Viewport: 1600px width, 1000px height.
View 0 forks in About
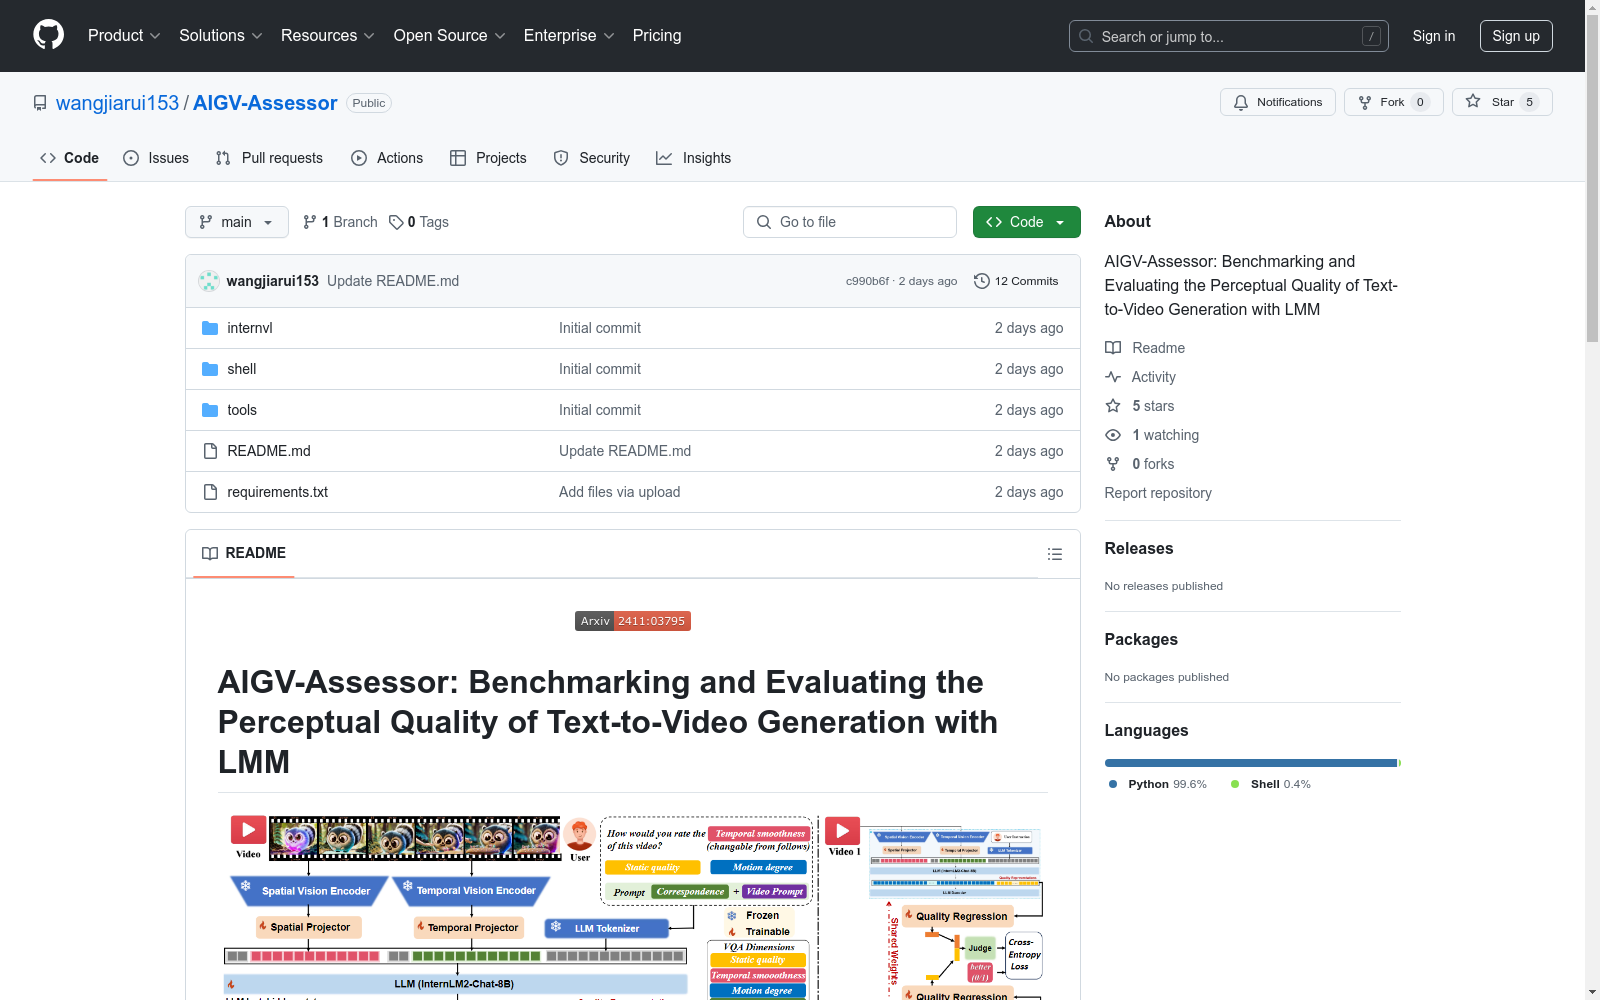(1140, 464)
